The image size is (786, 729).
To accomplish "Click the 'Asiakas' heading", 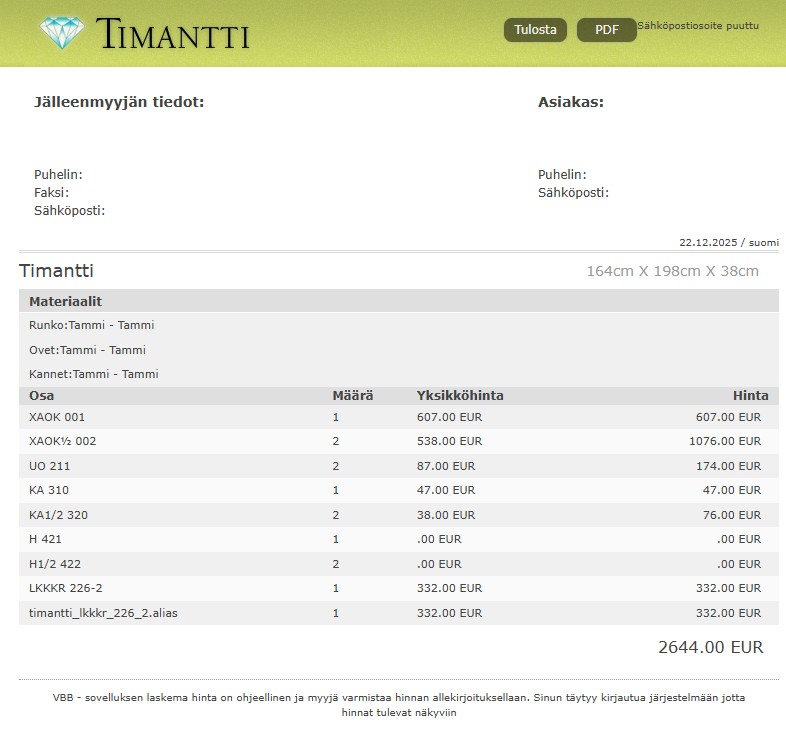I will pos(570,102).
